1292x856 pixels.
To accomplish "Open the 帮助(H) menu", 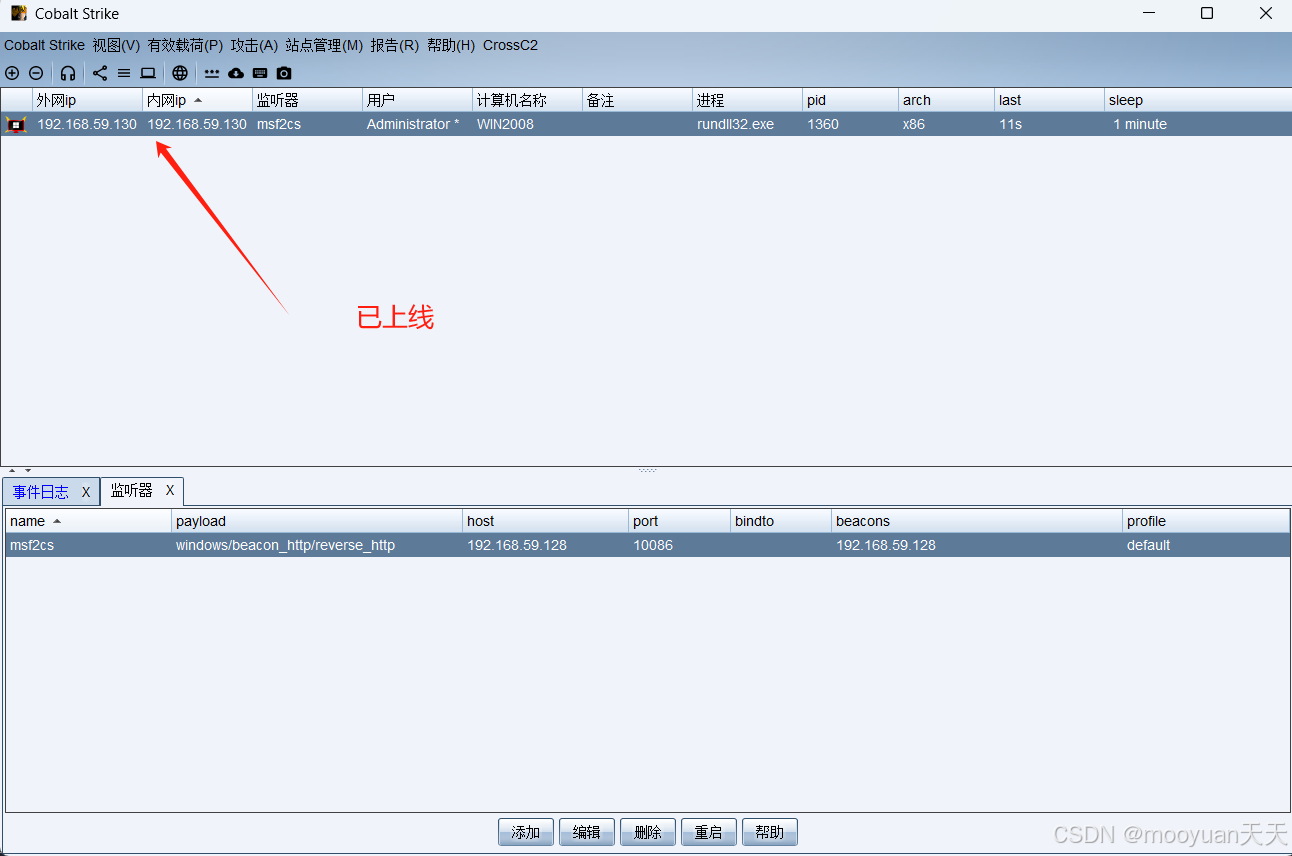I will point(451,45).
